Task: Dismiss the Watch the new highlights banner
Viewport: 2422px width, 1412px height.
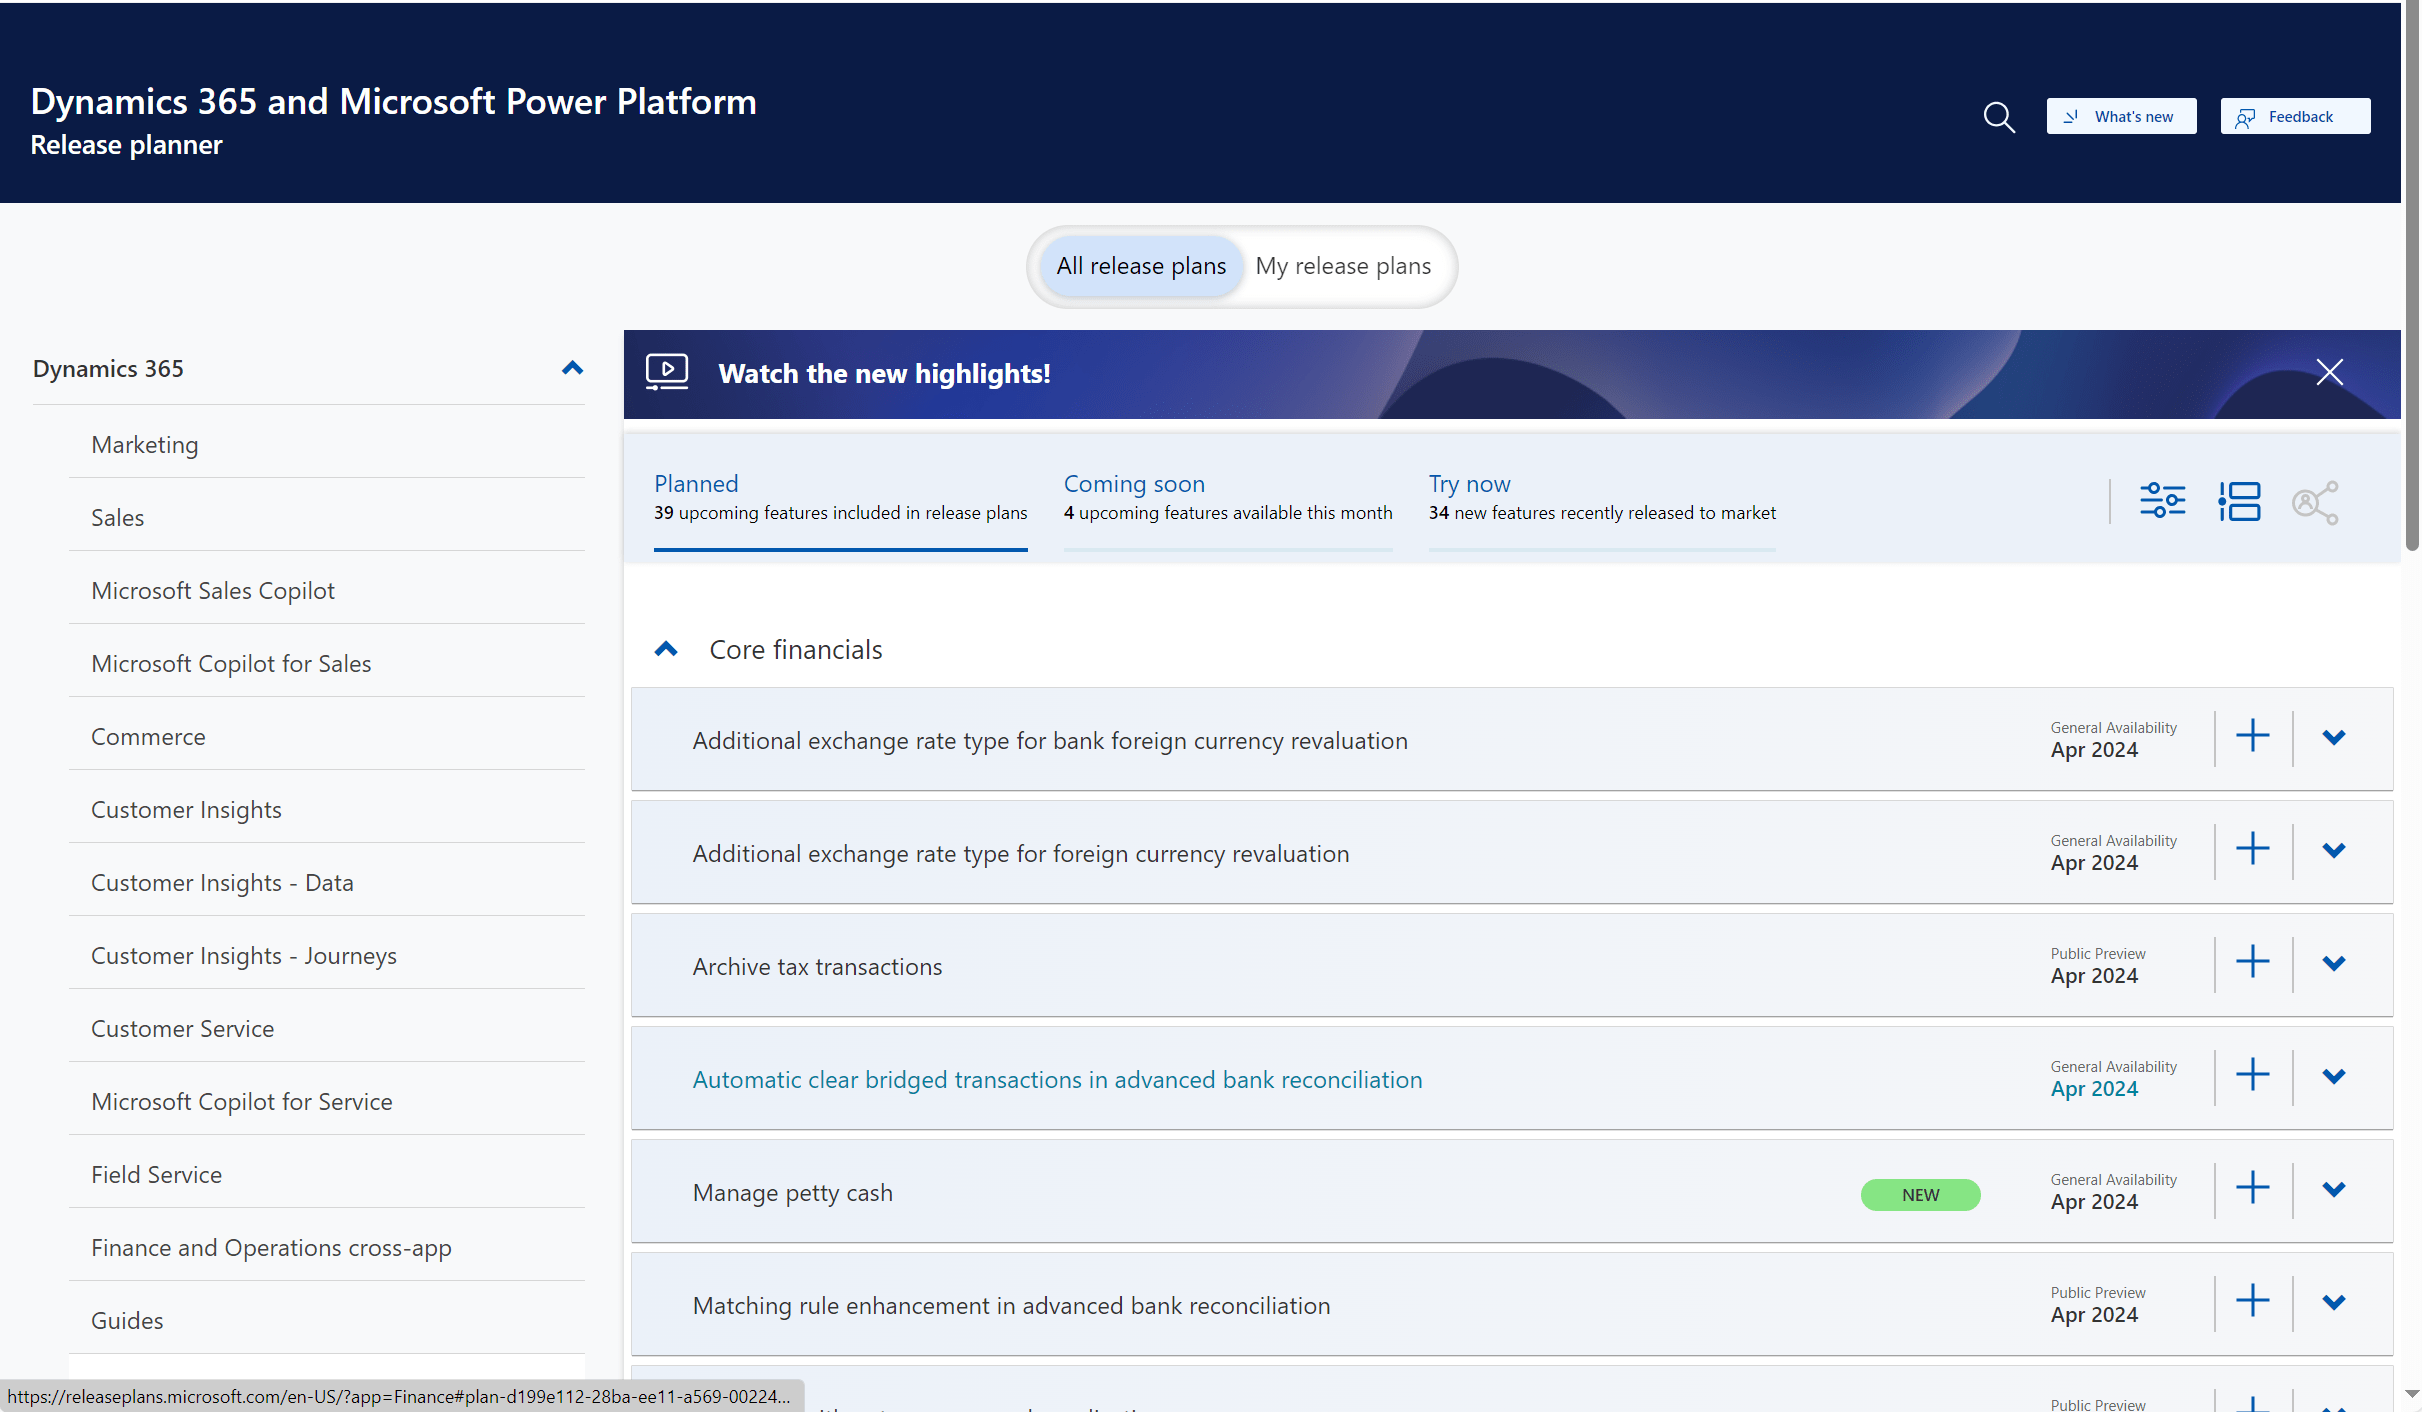Action: [2329, 372]
